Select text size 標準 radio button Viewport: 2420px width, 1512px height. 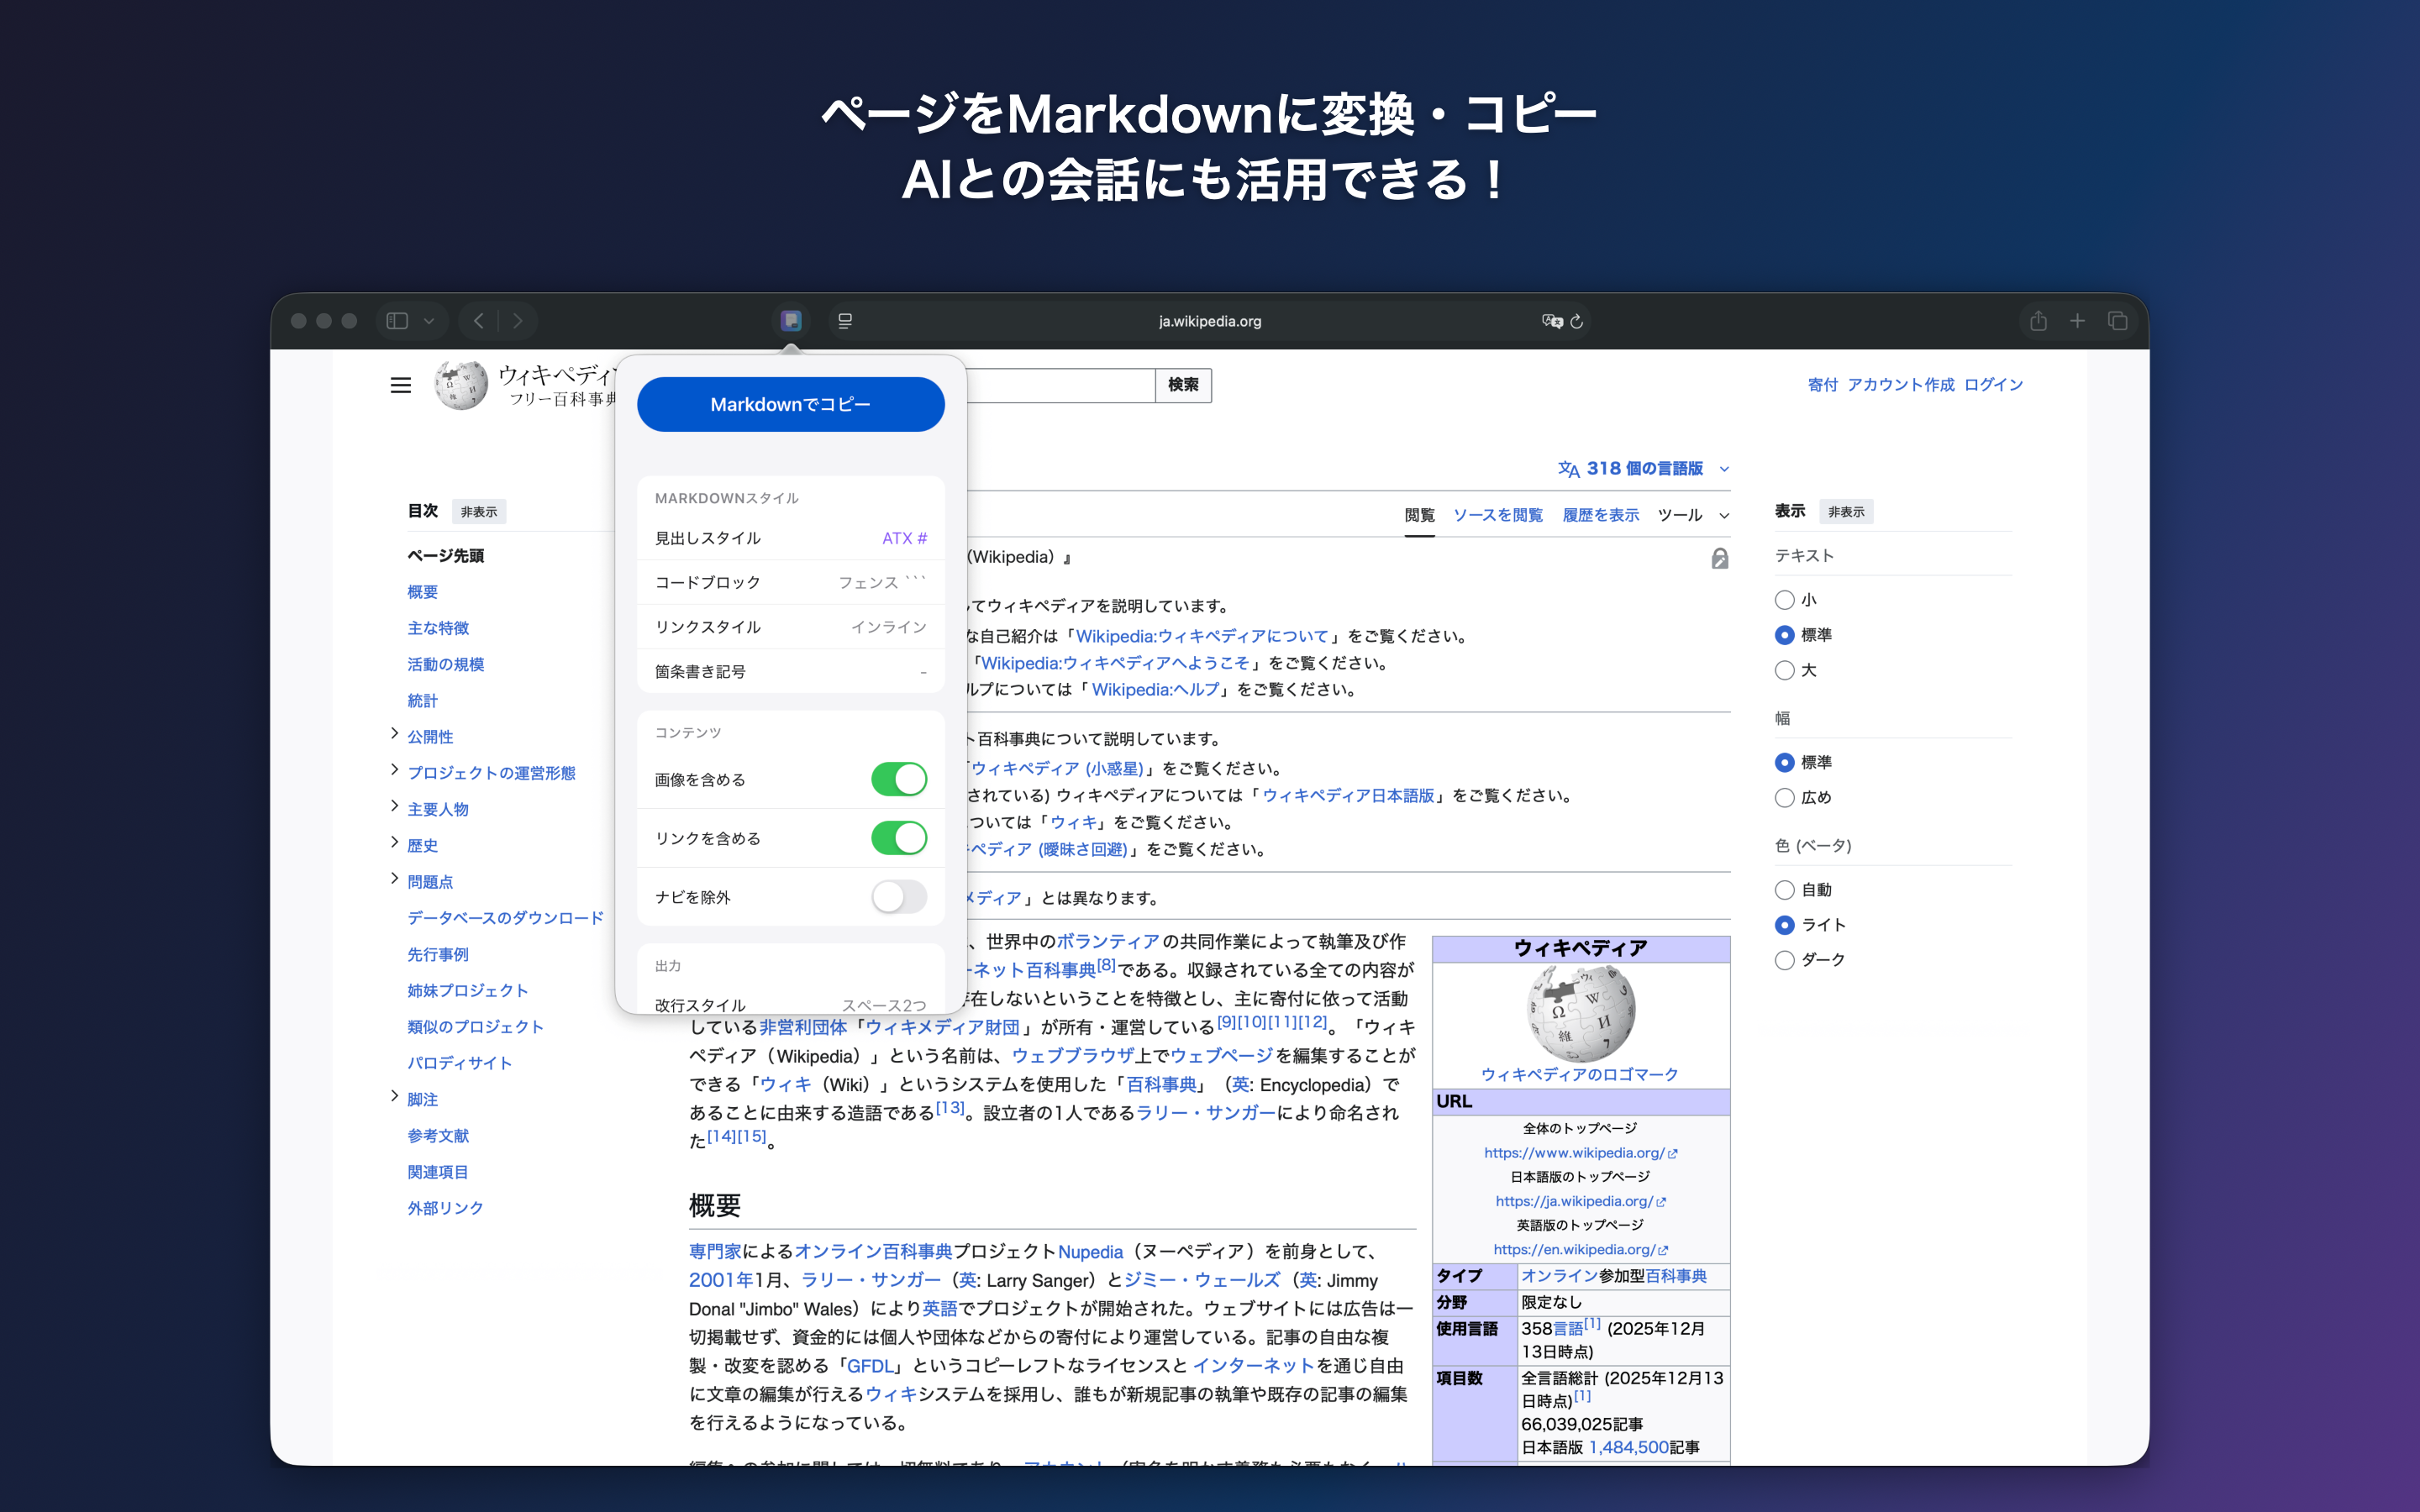click(1784, 635)
